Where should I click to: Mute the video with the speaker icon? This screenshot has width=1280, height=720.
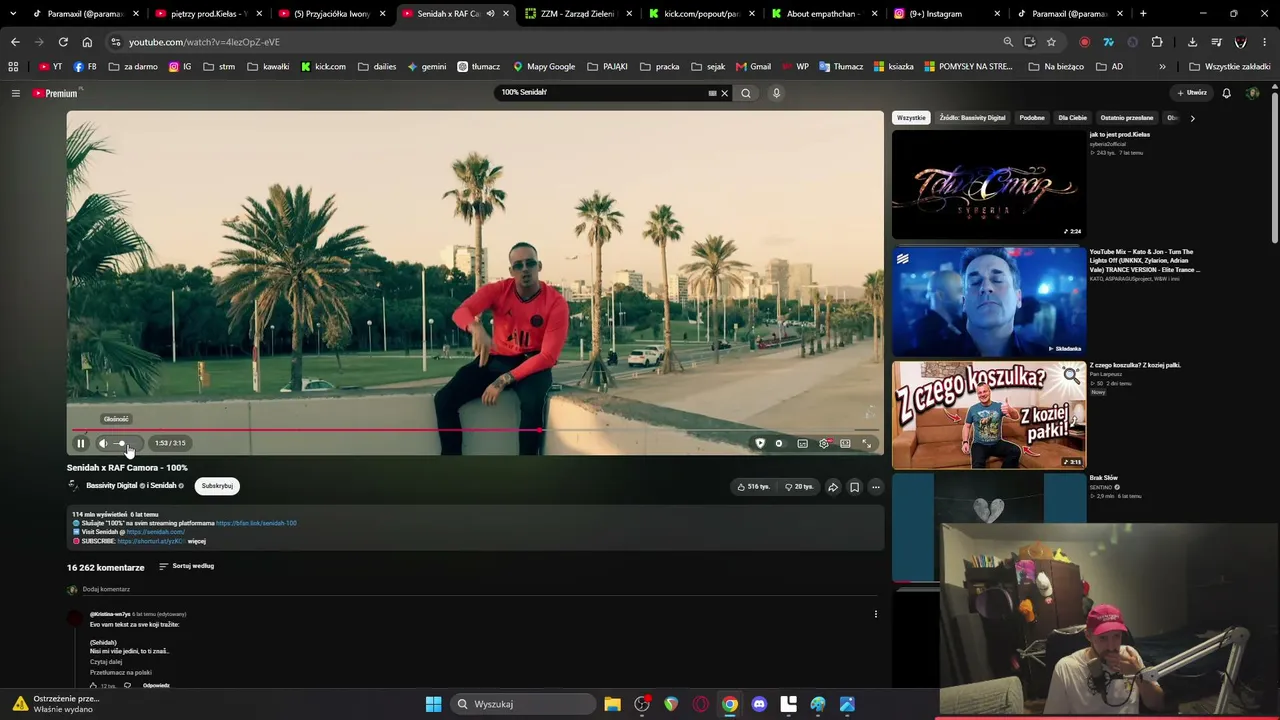[x=103, y=443]
